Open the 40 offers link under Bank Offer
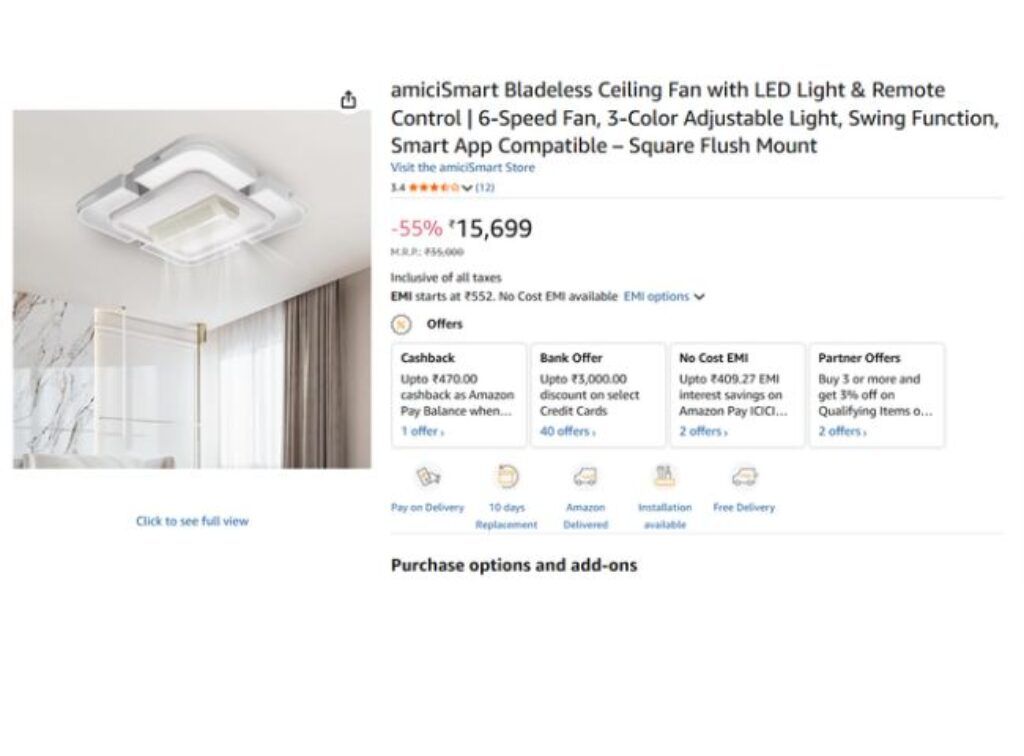Screen dimensions: 1024x756 tap(567, 432)
